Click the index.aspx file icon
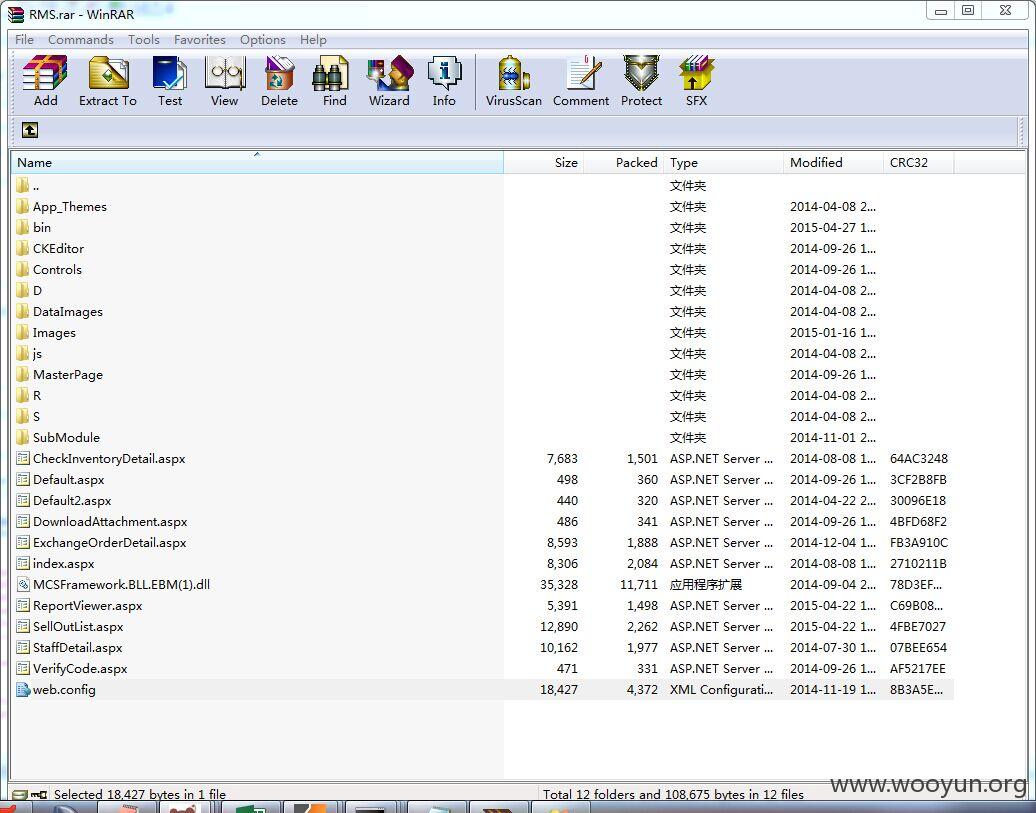This screenshot has width=1036, height=813. click(x=23, y=563)
